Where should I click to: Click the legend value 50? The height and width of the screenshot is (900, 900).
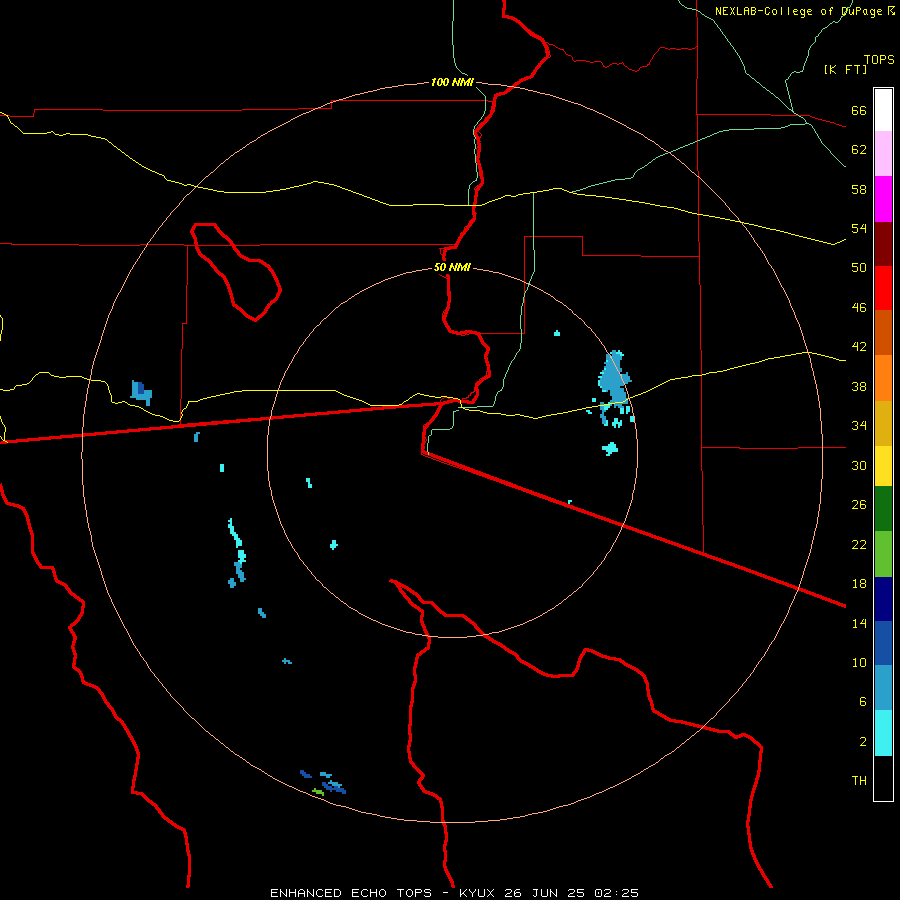(859, 267)
